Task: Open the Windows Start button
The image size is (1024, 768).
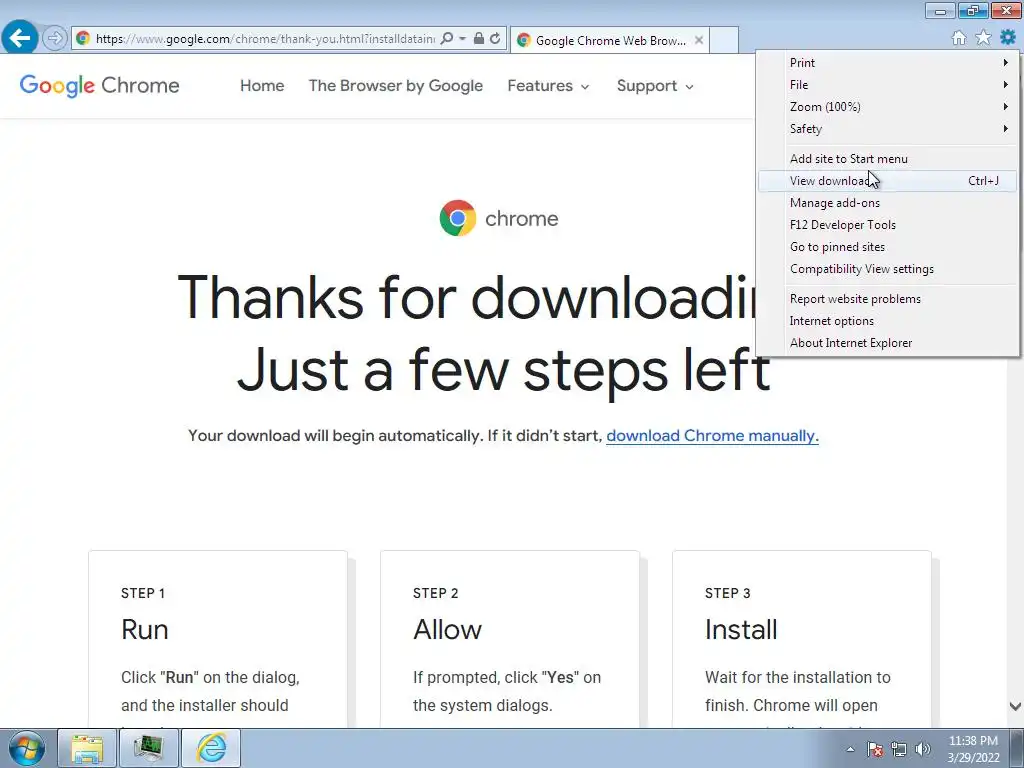Action: (26, 748)
